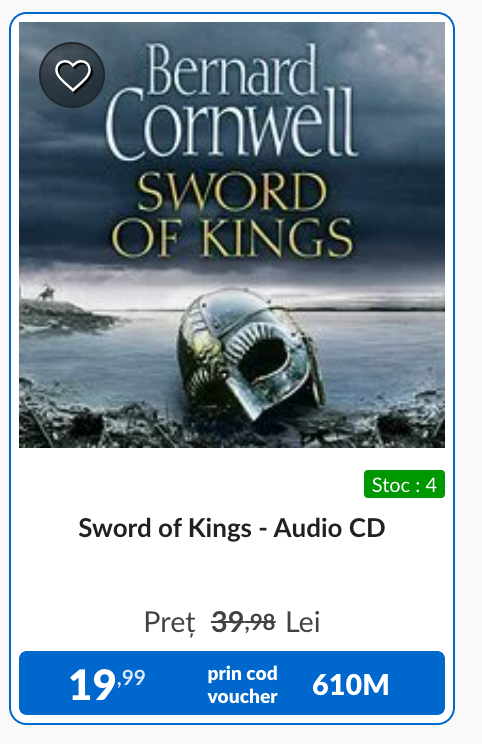Add Sword of Kings to wishlist heart
482x744 pixels.
click(x=73, y=75)
